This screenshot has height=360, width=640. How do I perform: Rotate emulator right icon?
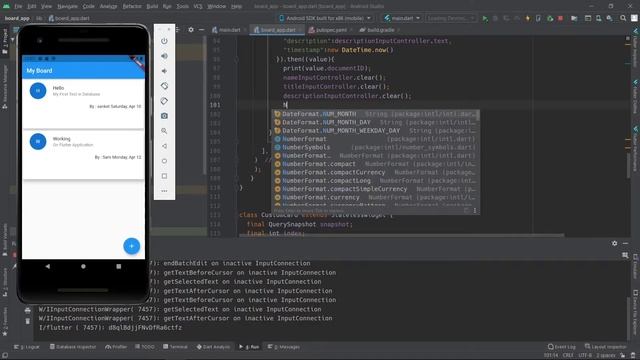pos(164,101)
